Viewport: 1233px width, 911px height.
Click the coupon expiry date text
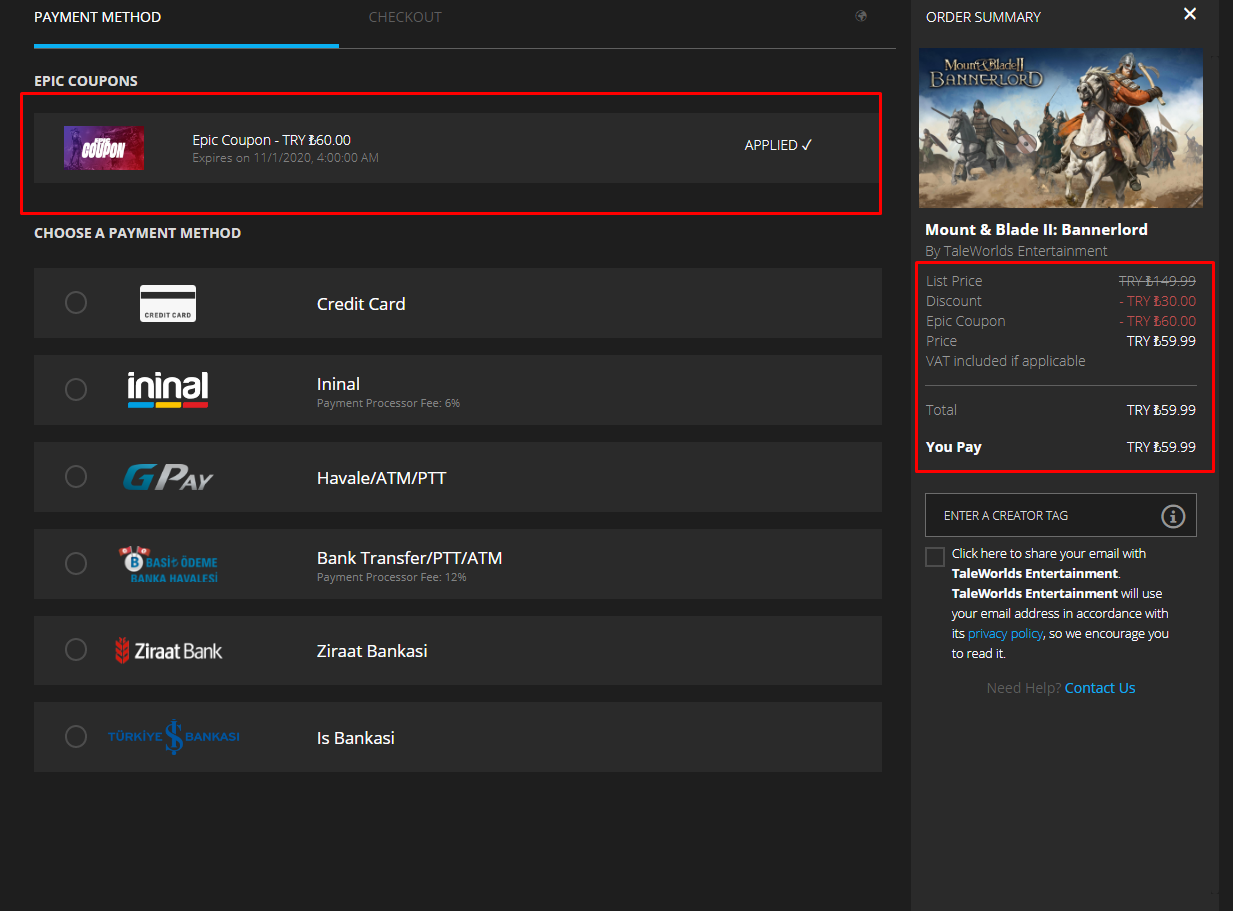tap(285, 158)
